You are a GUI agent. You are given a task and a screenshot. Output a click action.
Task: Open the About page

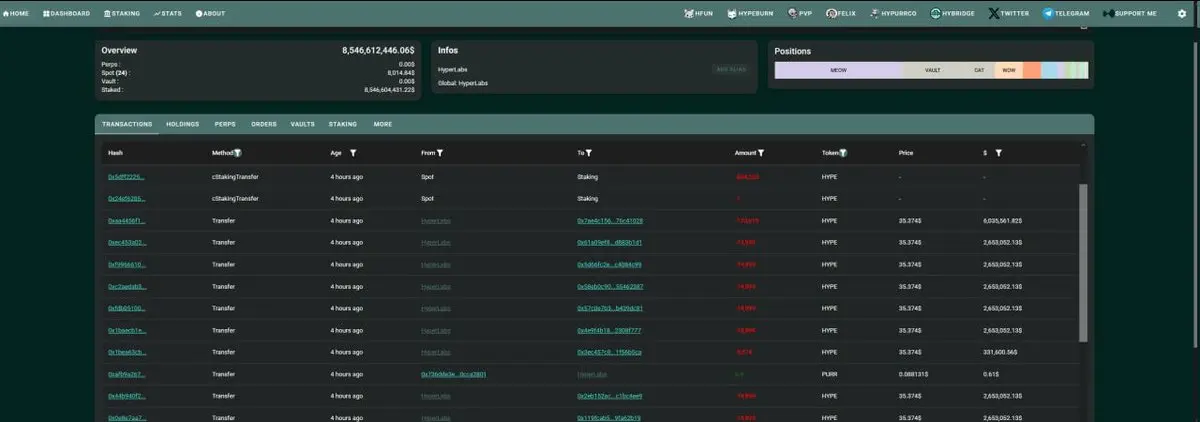click(210, 13)
